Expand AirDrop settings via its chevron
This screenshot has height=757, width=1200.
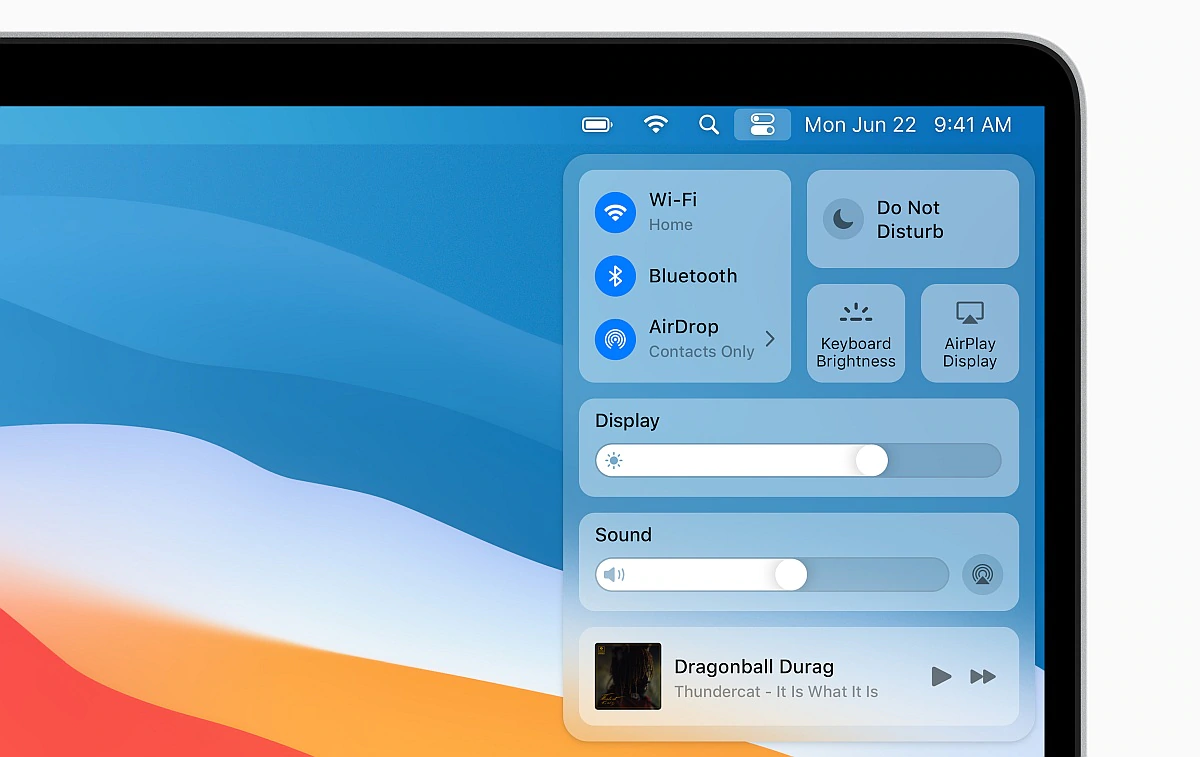tap(768, 339)
